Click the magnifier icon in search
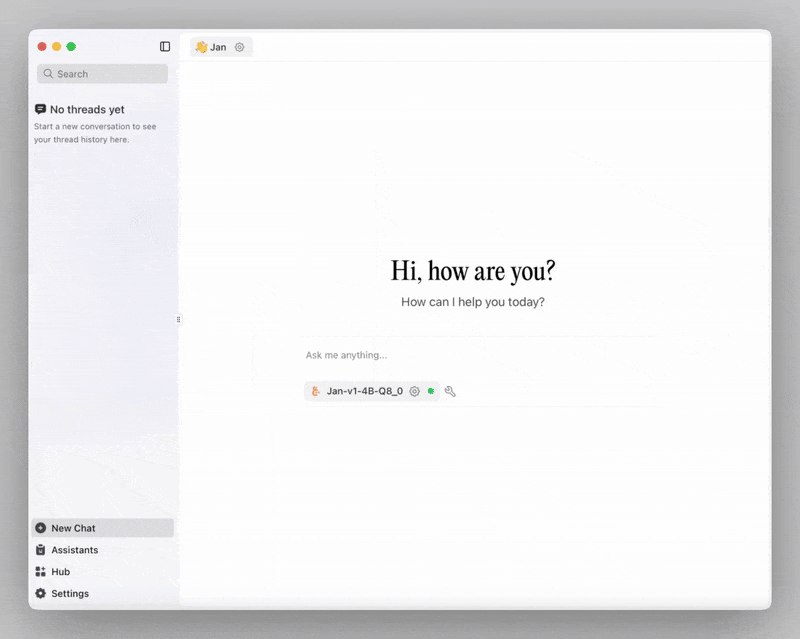Image resolution: width=800 pixels, height=639 pixels. coord(48,74)
